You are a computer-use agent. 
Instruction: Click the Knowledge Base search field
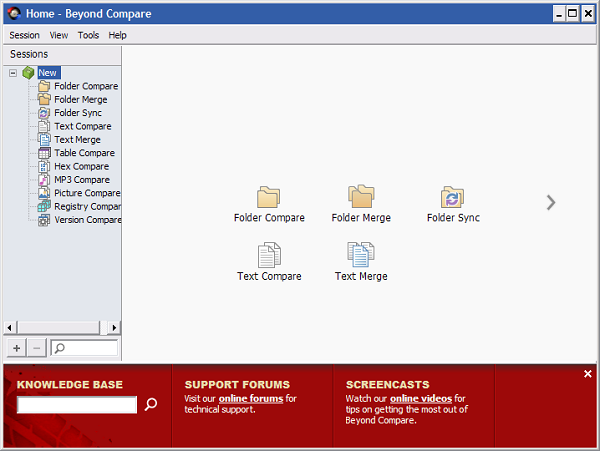pos(77,405)
